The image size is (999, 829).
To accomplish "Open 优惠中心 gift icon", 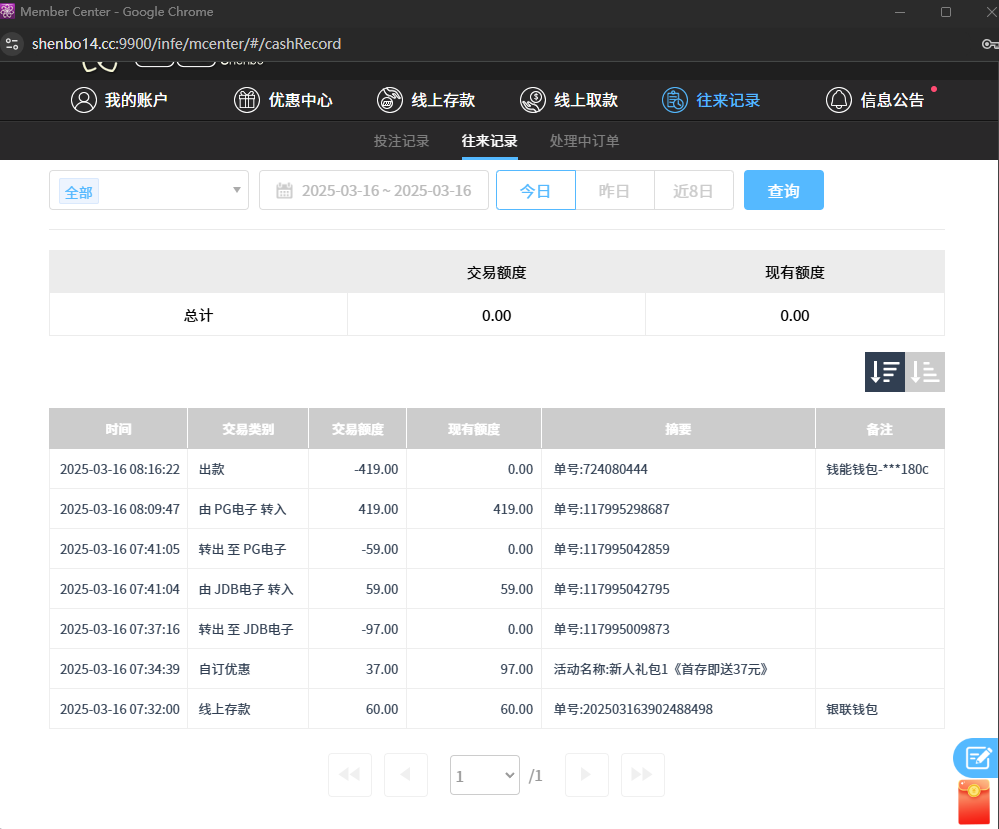I will (247, 100).
